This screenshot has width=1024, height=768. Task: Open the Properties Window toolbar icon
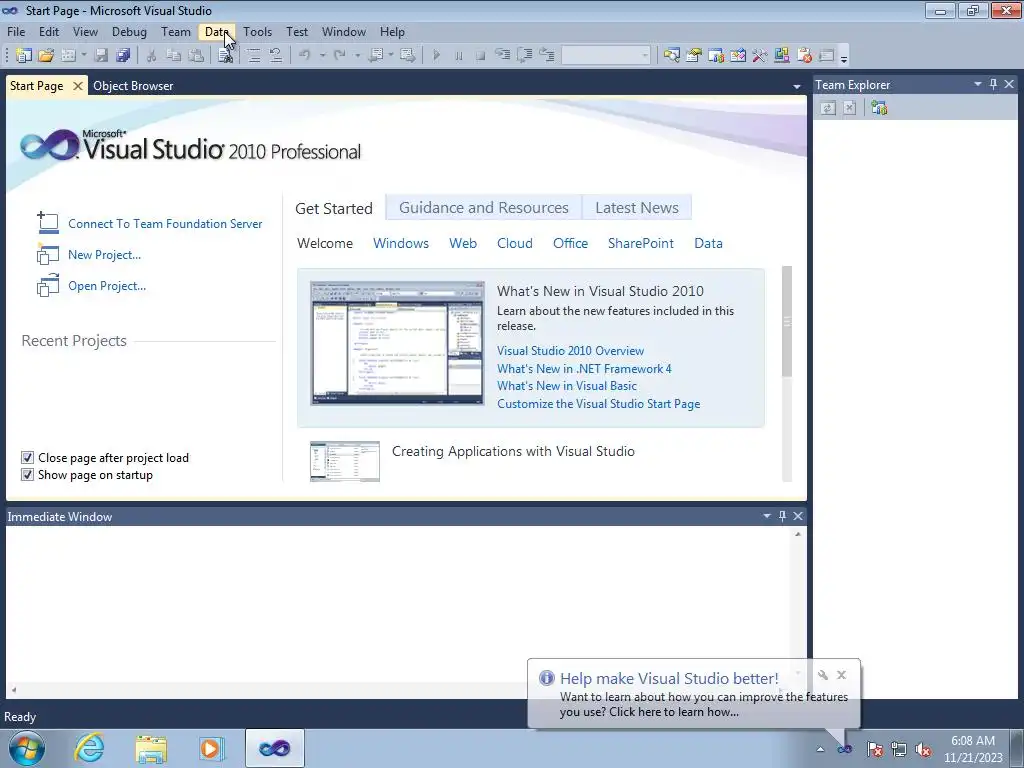pyautogui.click(x=694, y=56)
